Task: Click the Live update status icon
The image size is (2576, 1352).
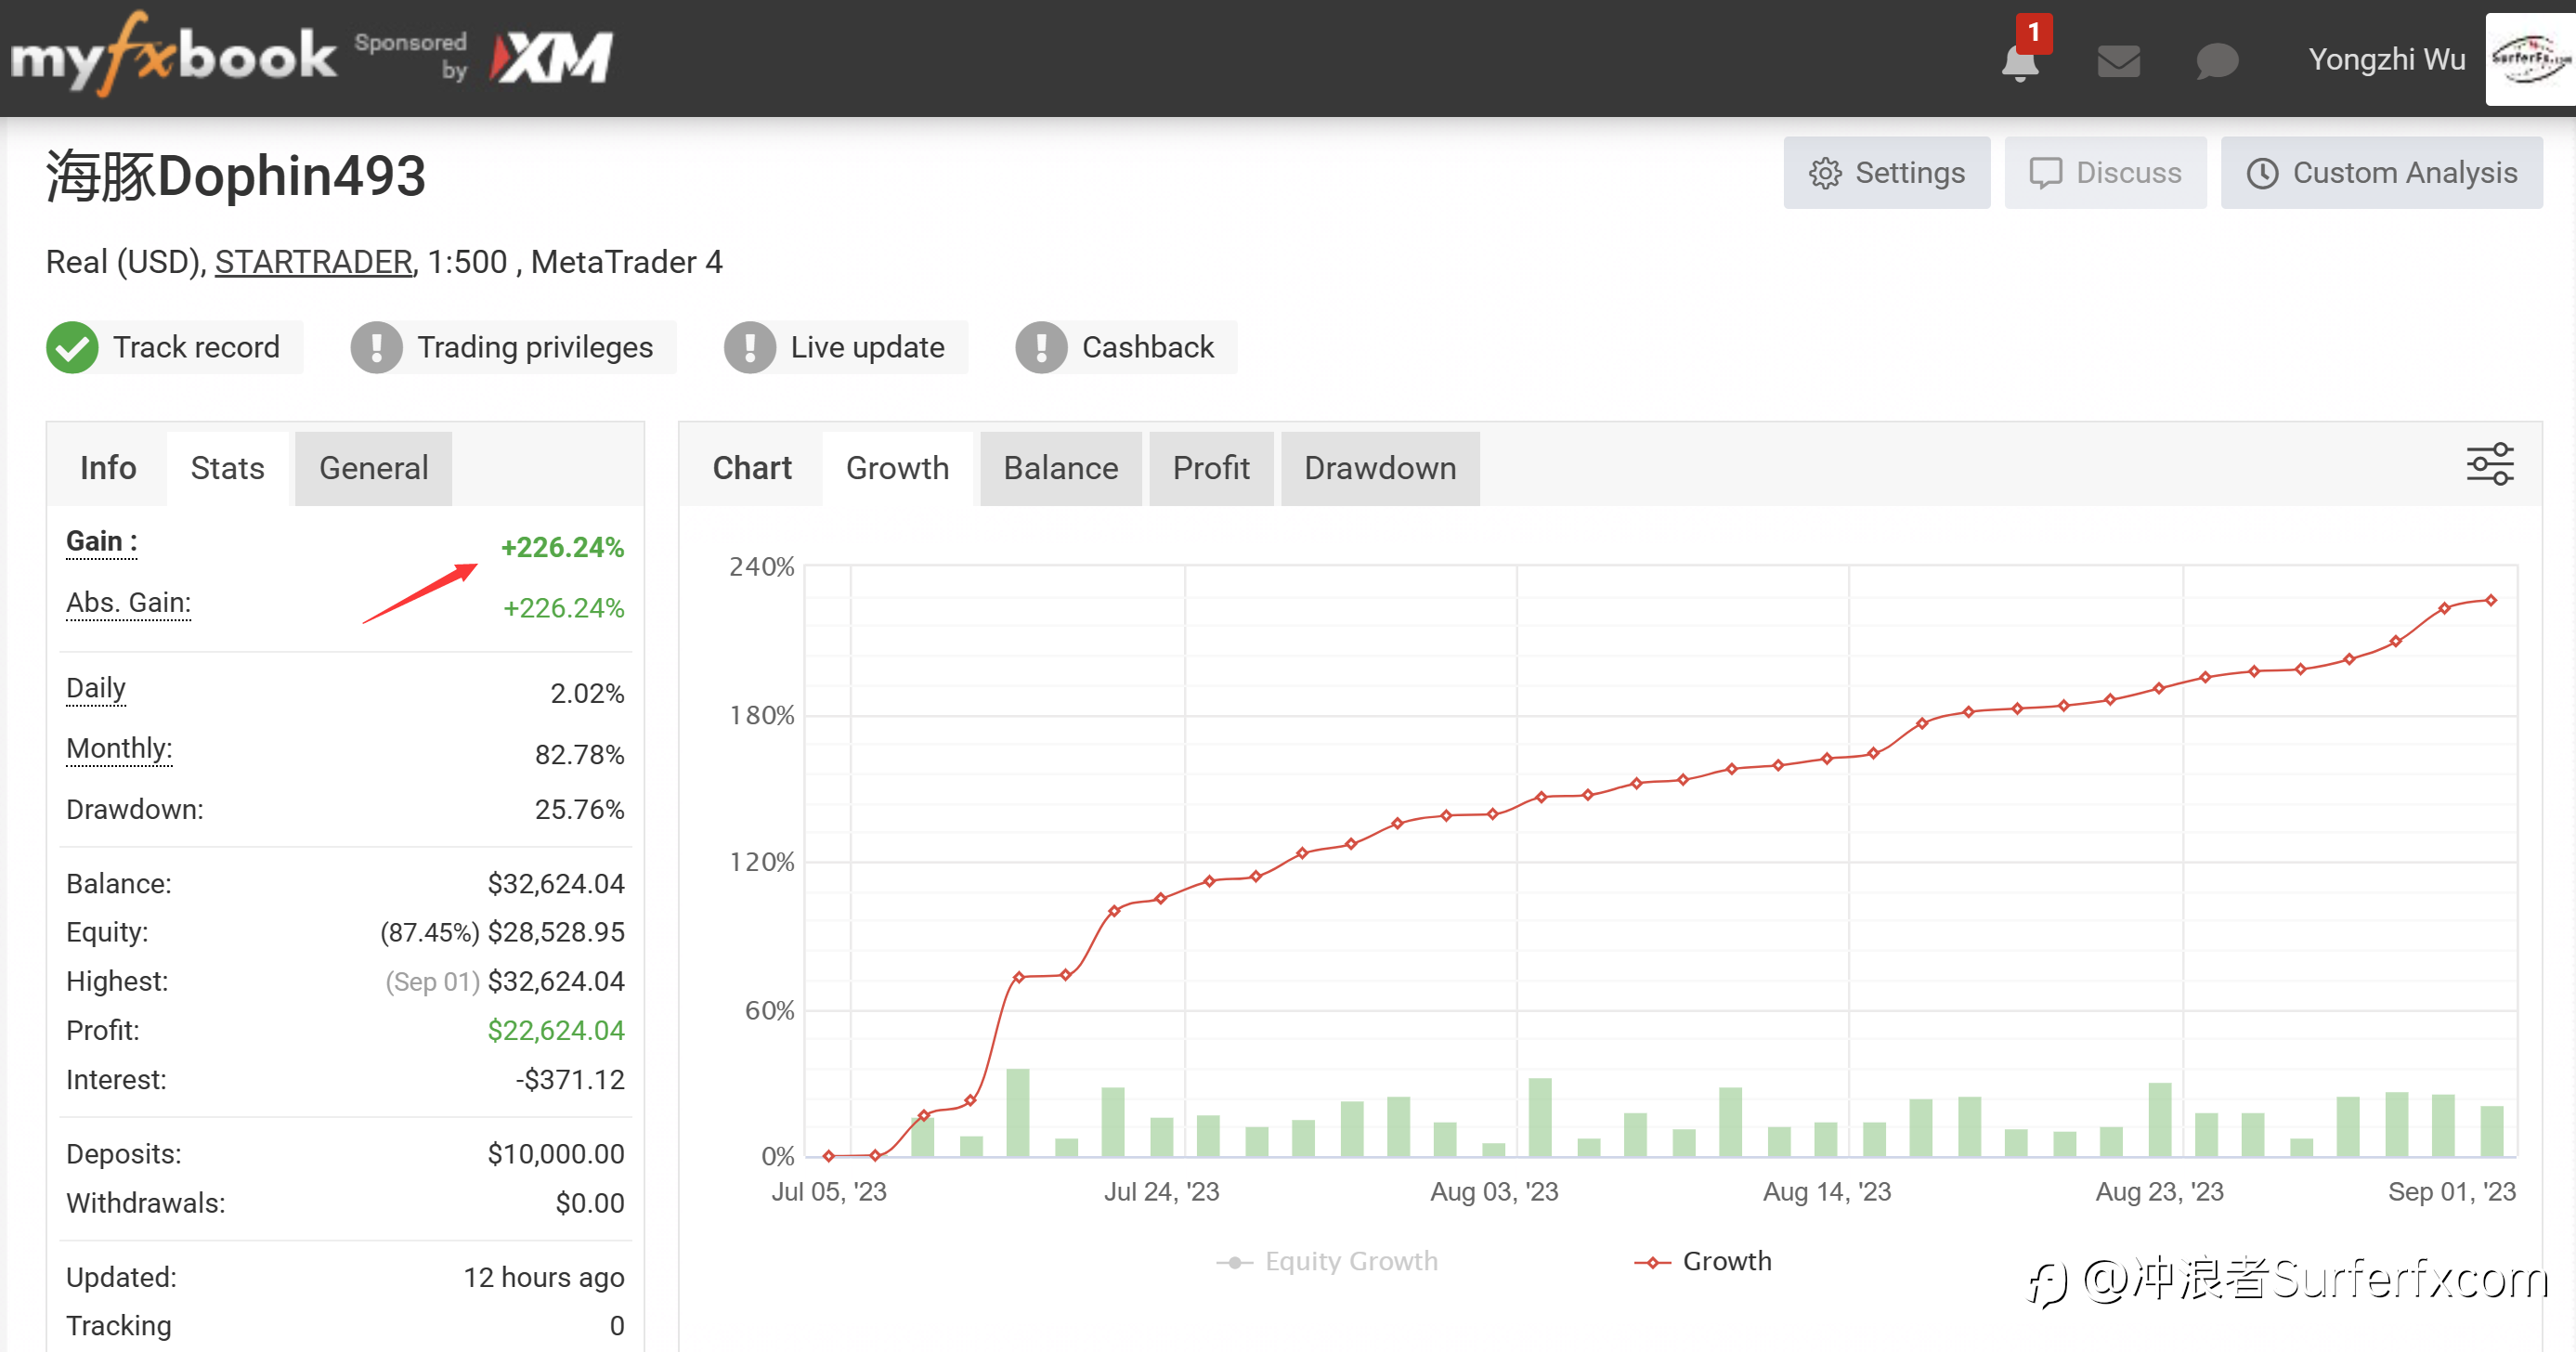Action: (x=750, y=347)
